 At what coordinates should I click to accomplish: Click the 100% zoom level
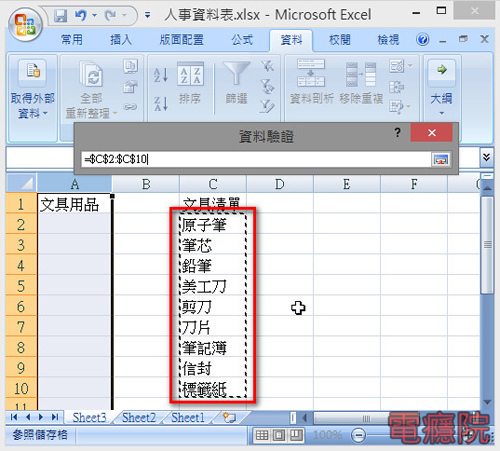pyautogui.click(x=327, y=435)
